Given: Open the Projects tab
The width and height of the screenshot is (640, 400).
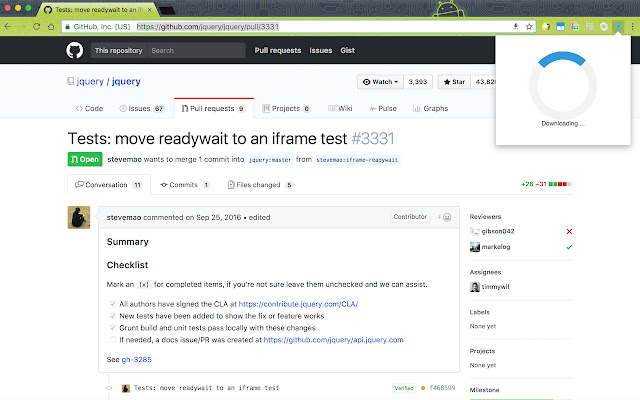Looking at the screenshot, I should [286, 108].
